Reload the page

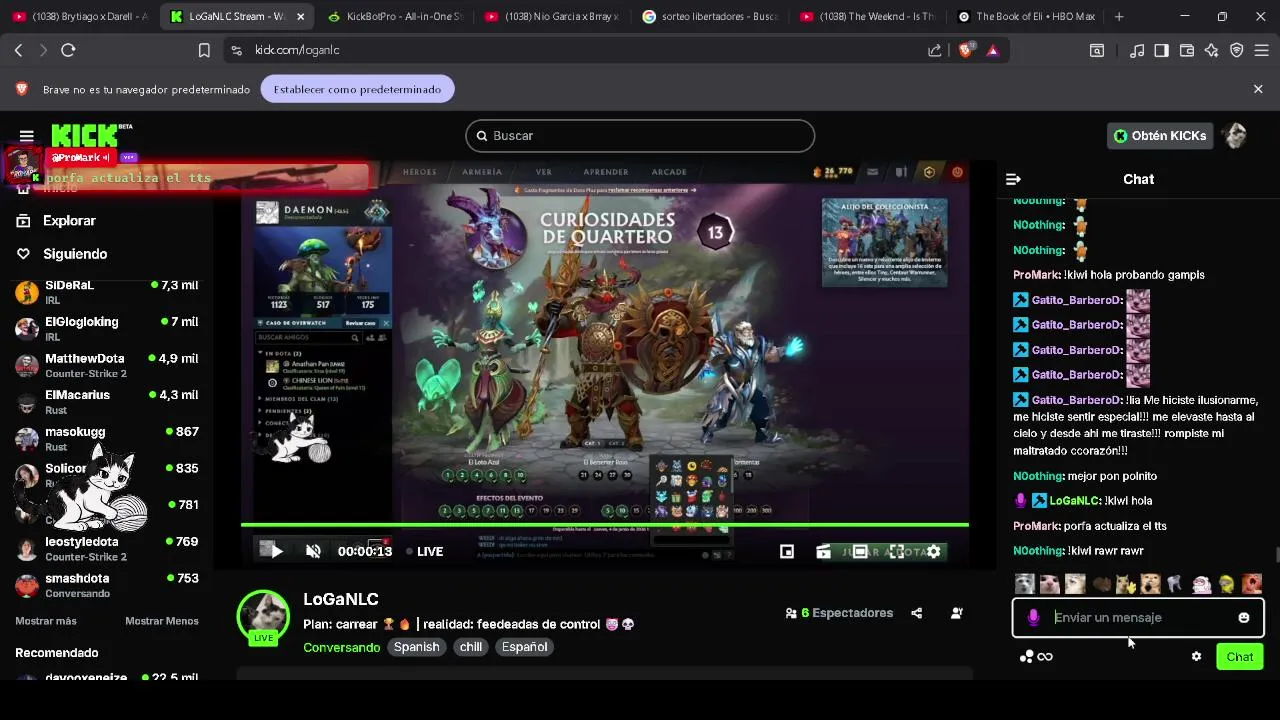pyautogui.click(x=68, y=50)
